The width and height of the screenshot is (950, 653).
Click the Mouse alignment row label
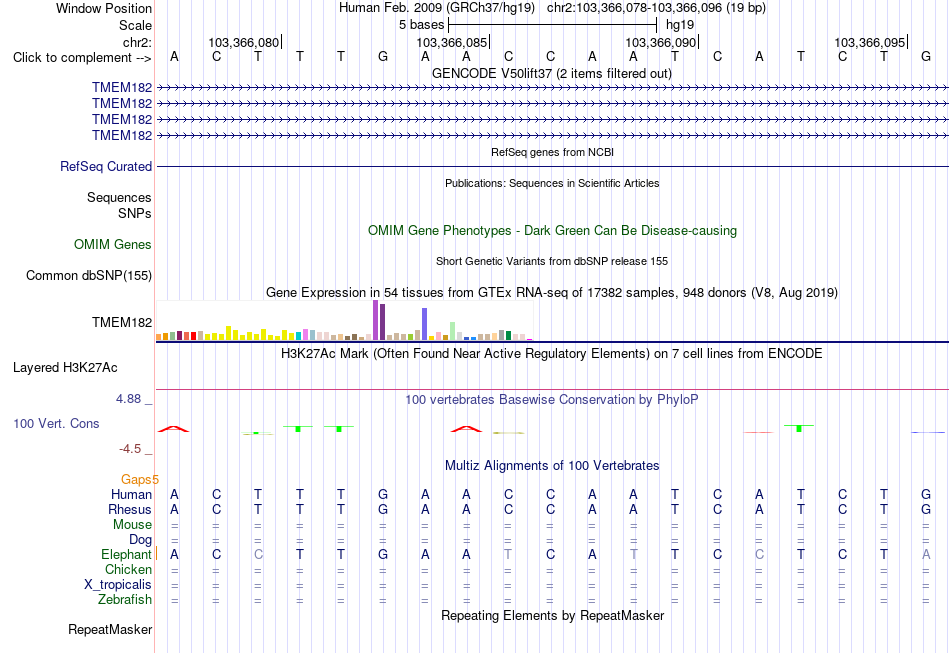pyautogui.click(x=132, y=525)
